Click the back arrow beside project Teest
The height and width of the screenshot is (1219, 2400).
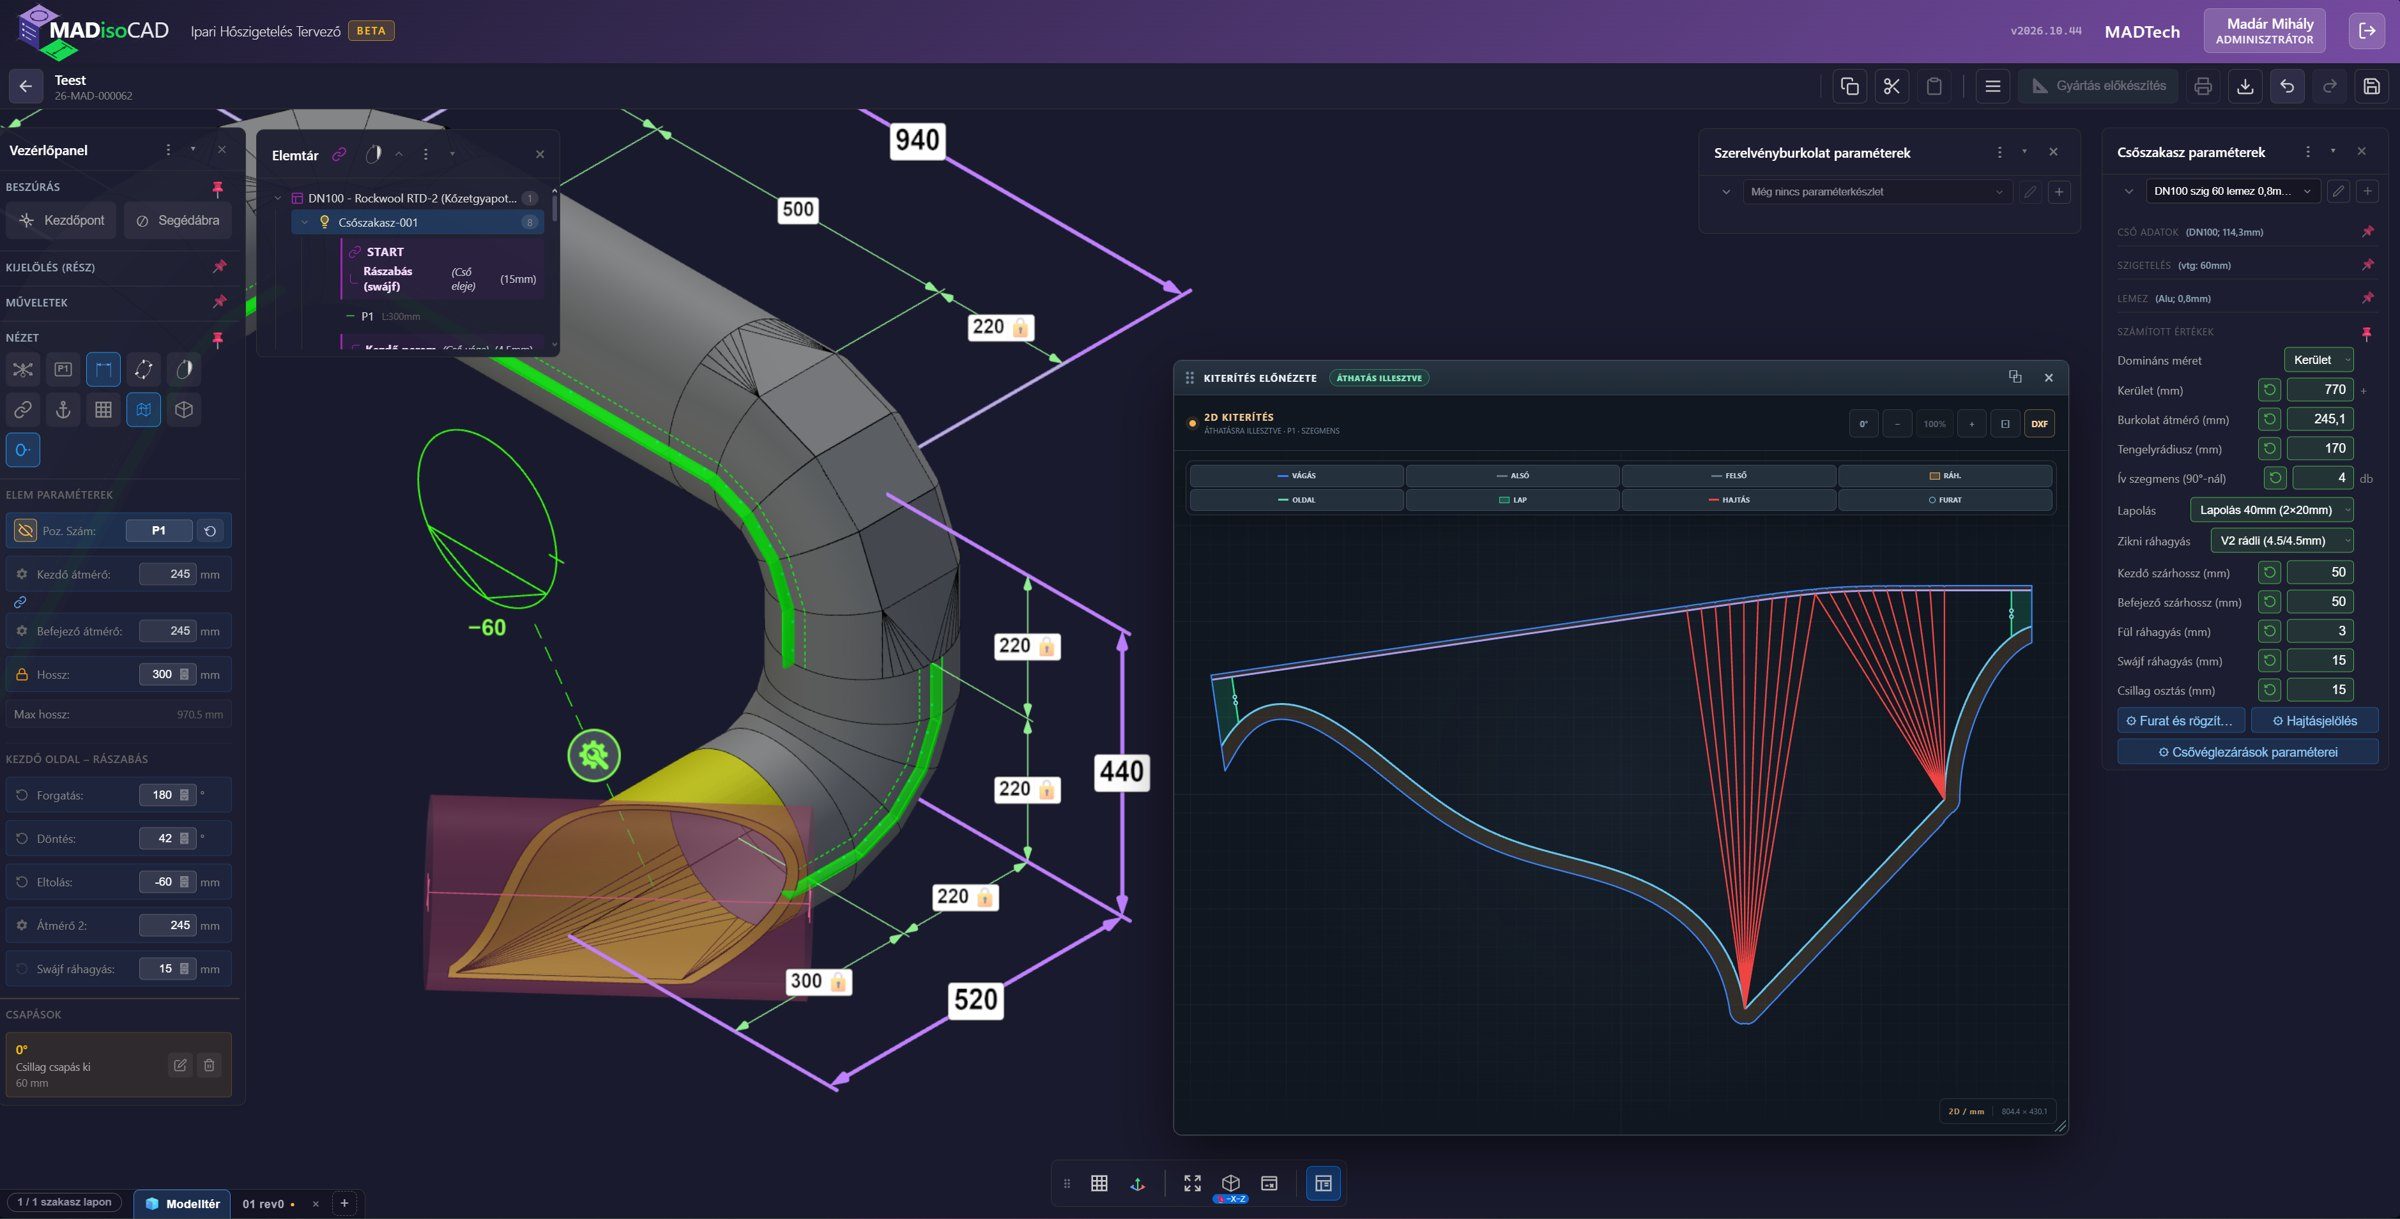click(26, 86)
